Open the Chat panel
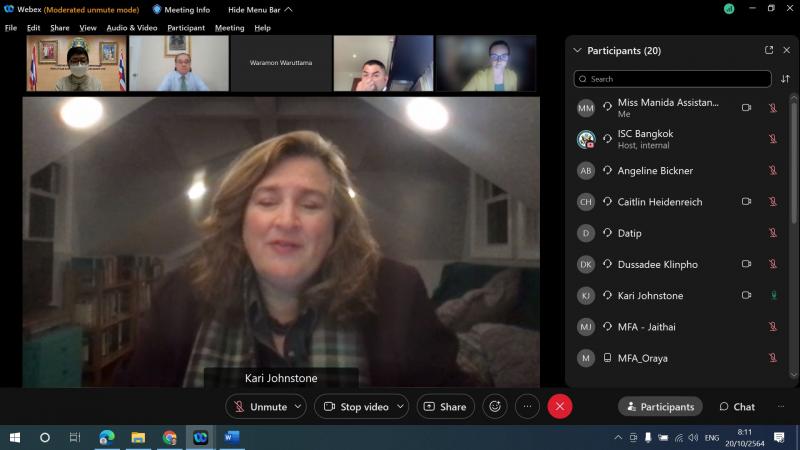Screen dimensions: 800x450 (x=737, y=407)
